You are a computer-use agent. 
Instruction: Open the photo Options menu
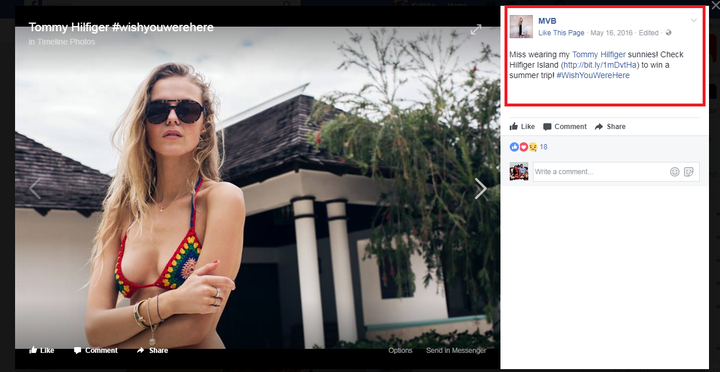point(400,350)
